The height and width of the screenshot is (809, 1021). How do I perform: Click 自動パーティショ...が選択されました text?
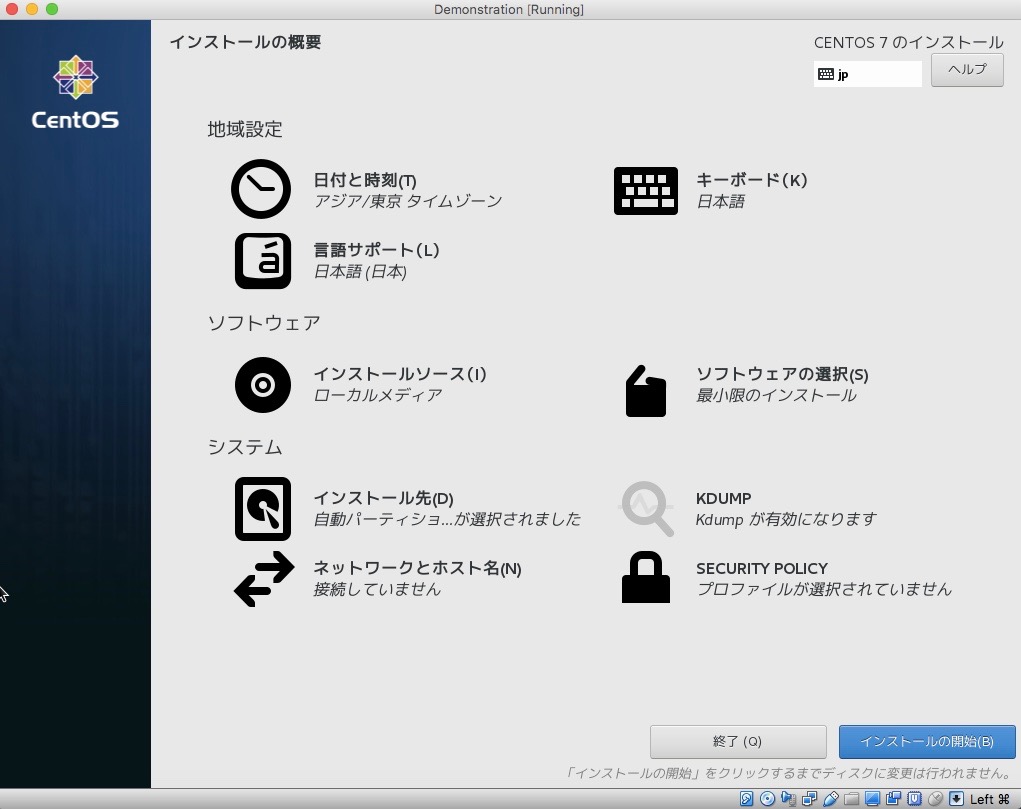[447, 520]
